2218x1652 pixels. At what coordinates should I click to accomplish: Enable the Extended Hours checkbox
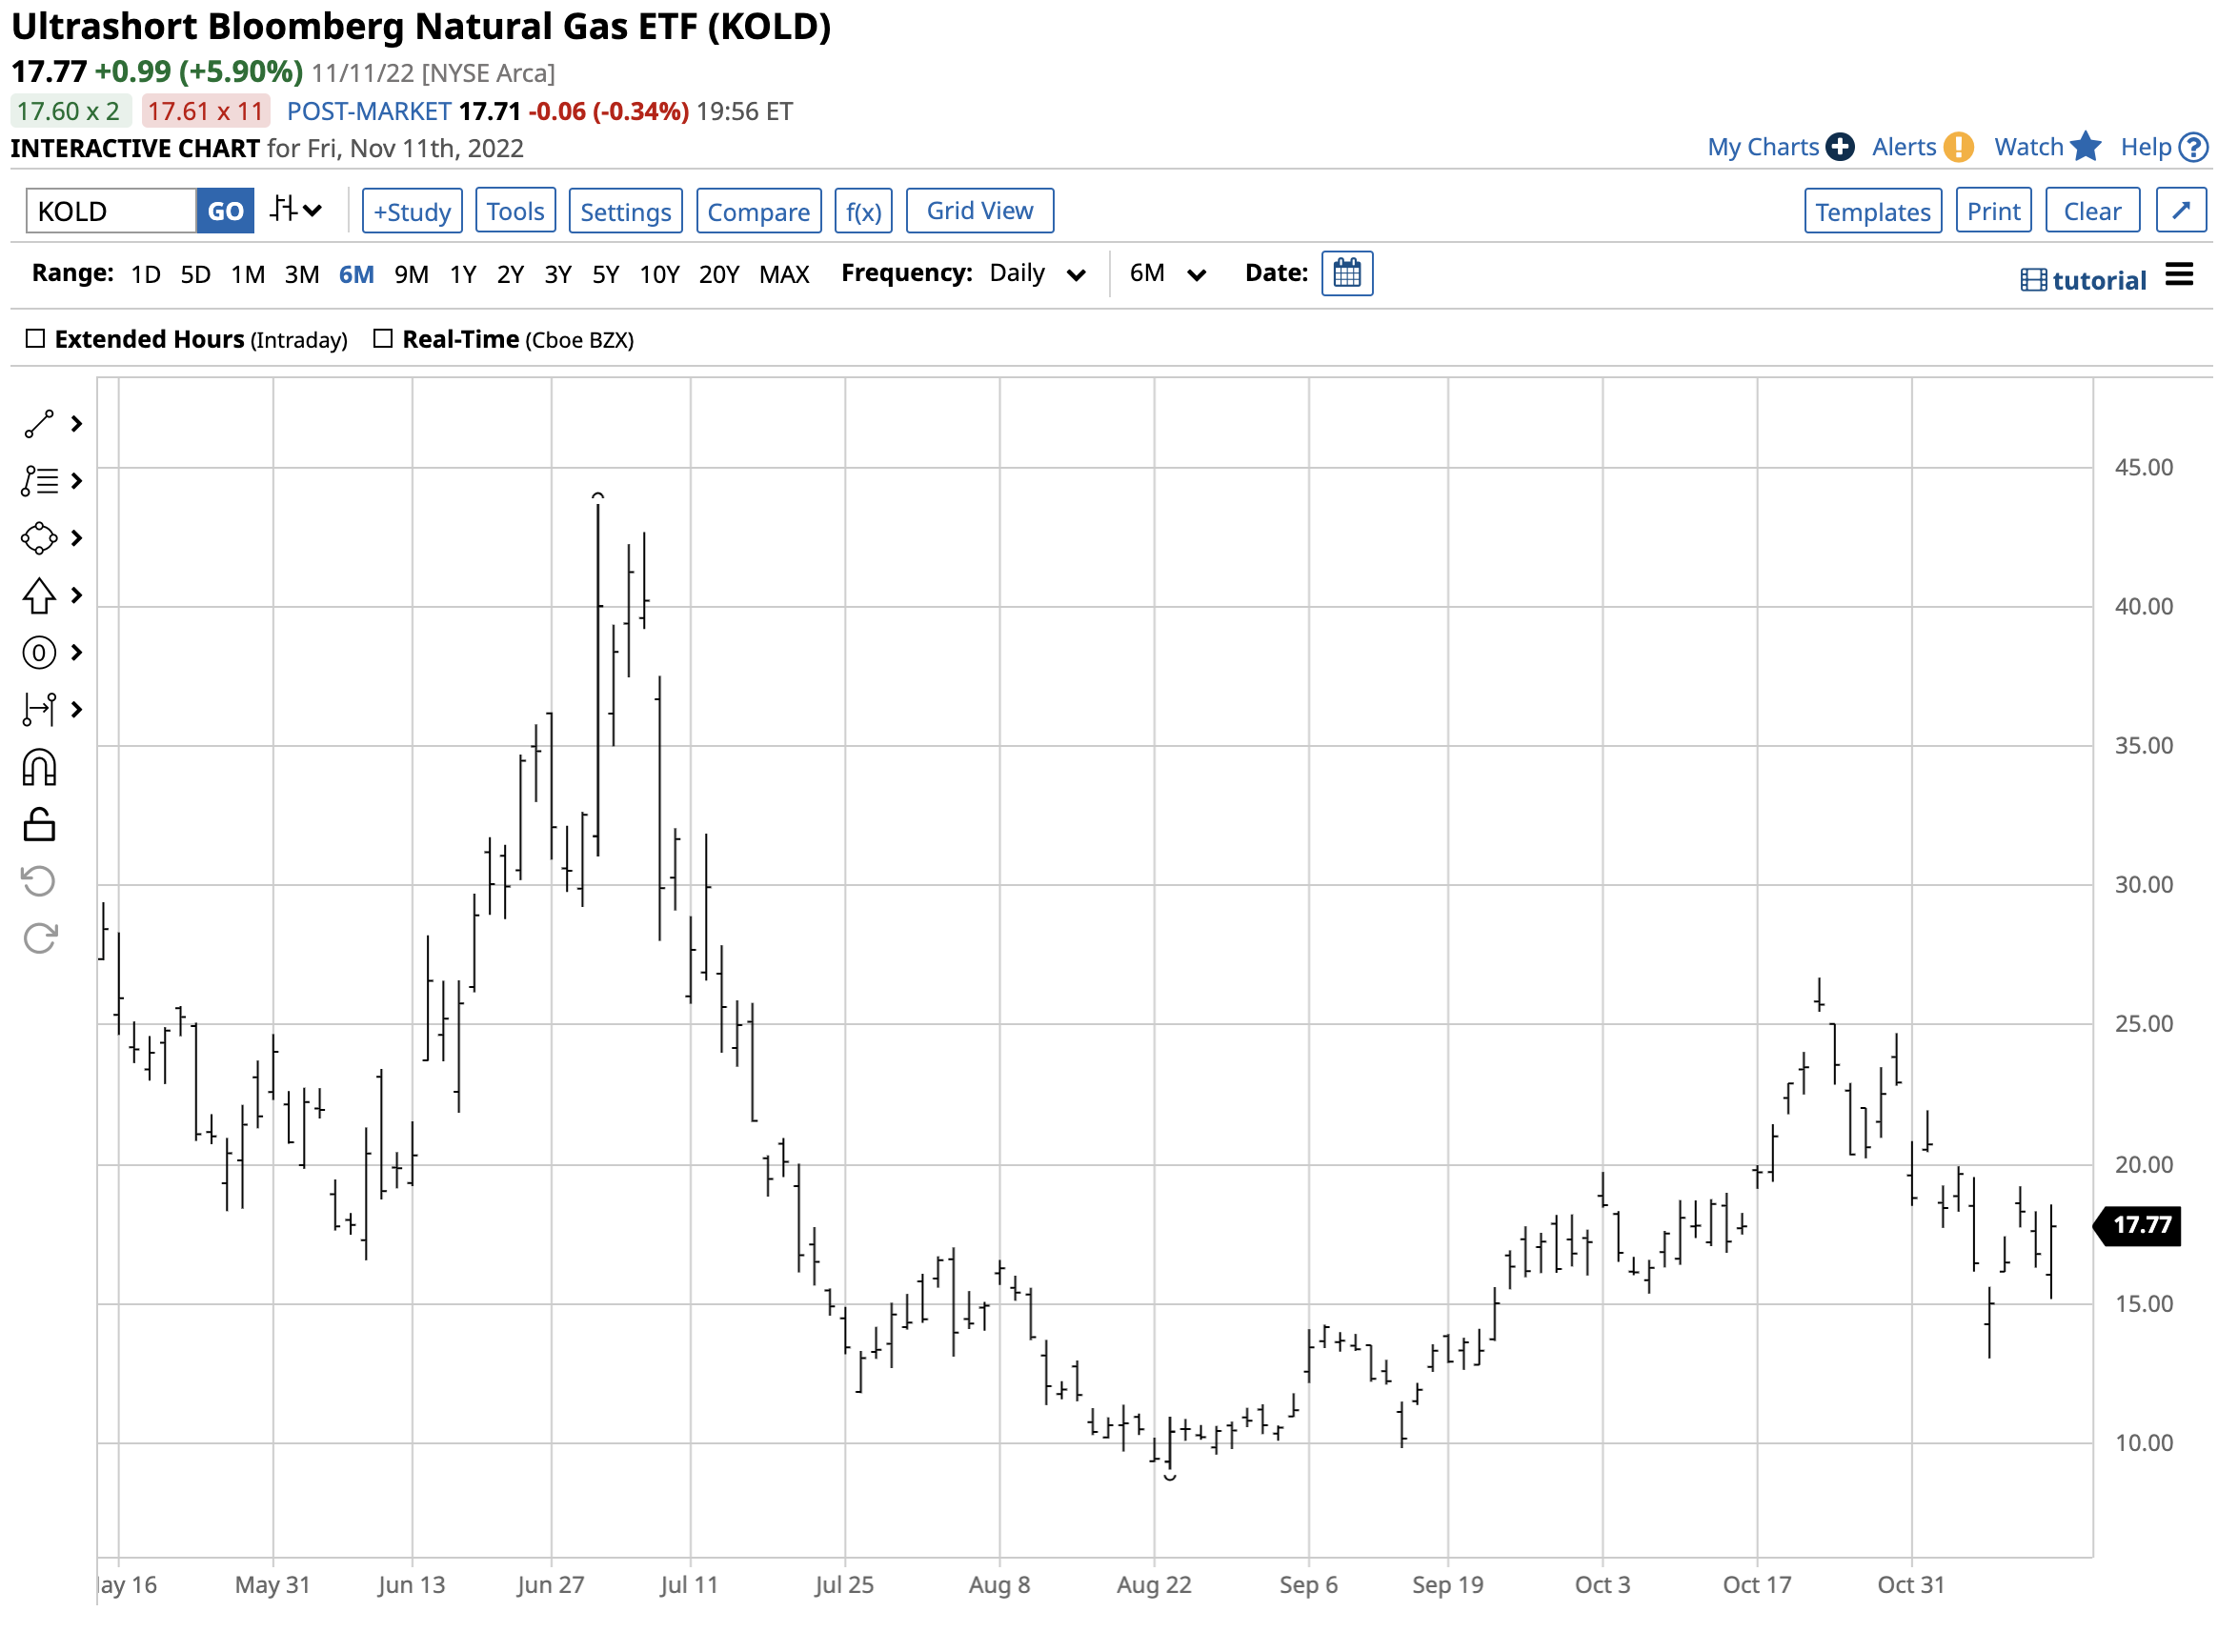(36, 339)
